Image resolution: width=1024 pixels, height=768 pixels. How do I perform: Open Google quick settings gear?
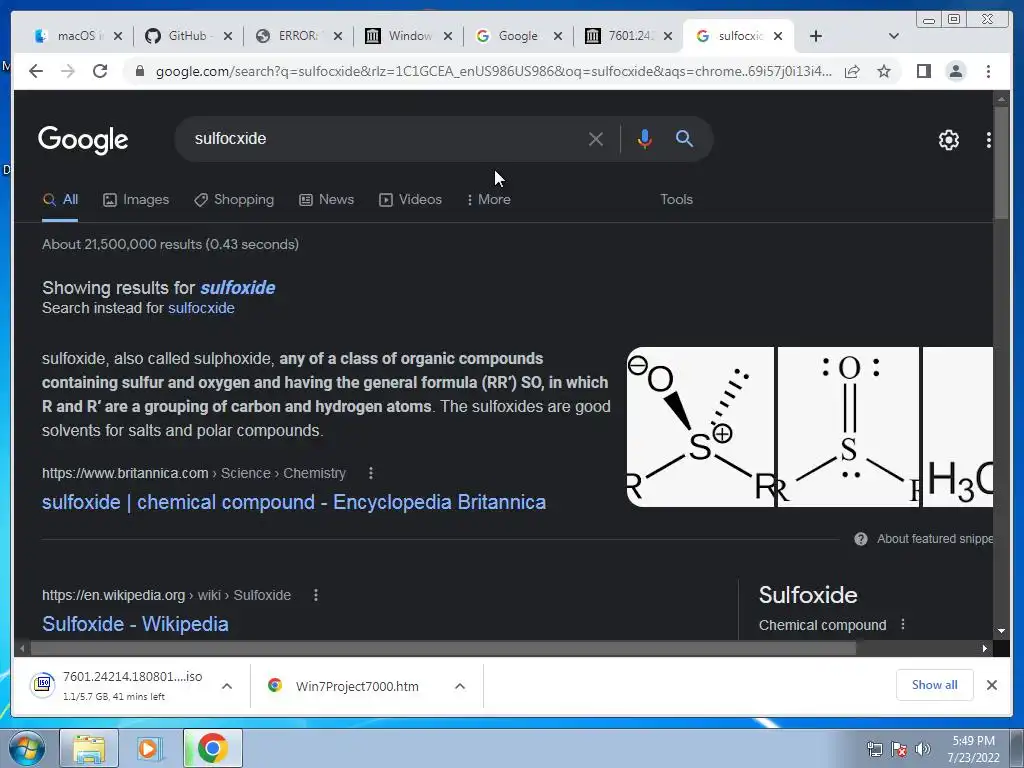pyautogui.click(x=949, y=140)
